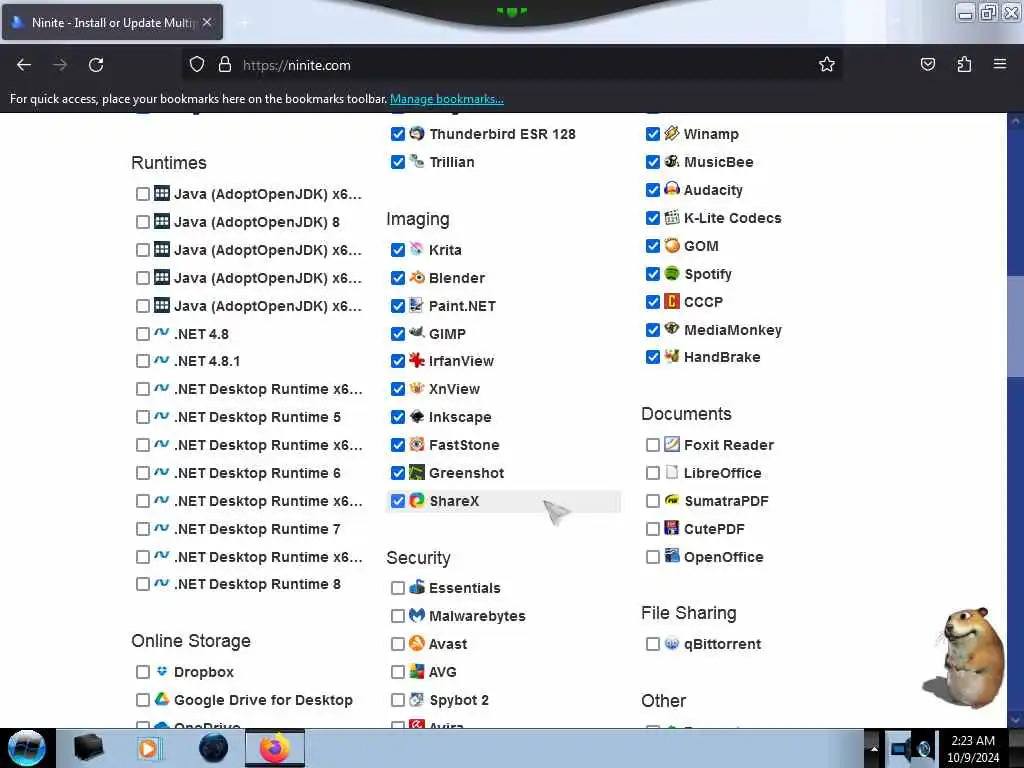The width and height of the screenshot is (1024, 768).
Task: Click the Blender app icon
Action: [417, 278]
